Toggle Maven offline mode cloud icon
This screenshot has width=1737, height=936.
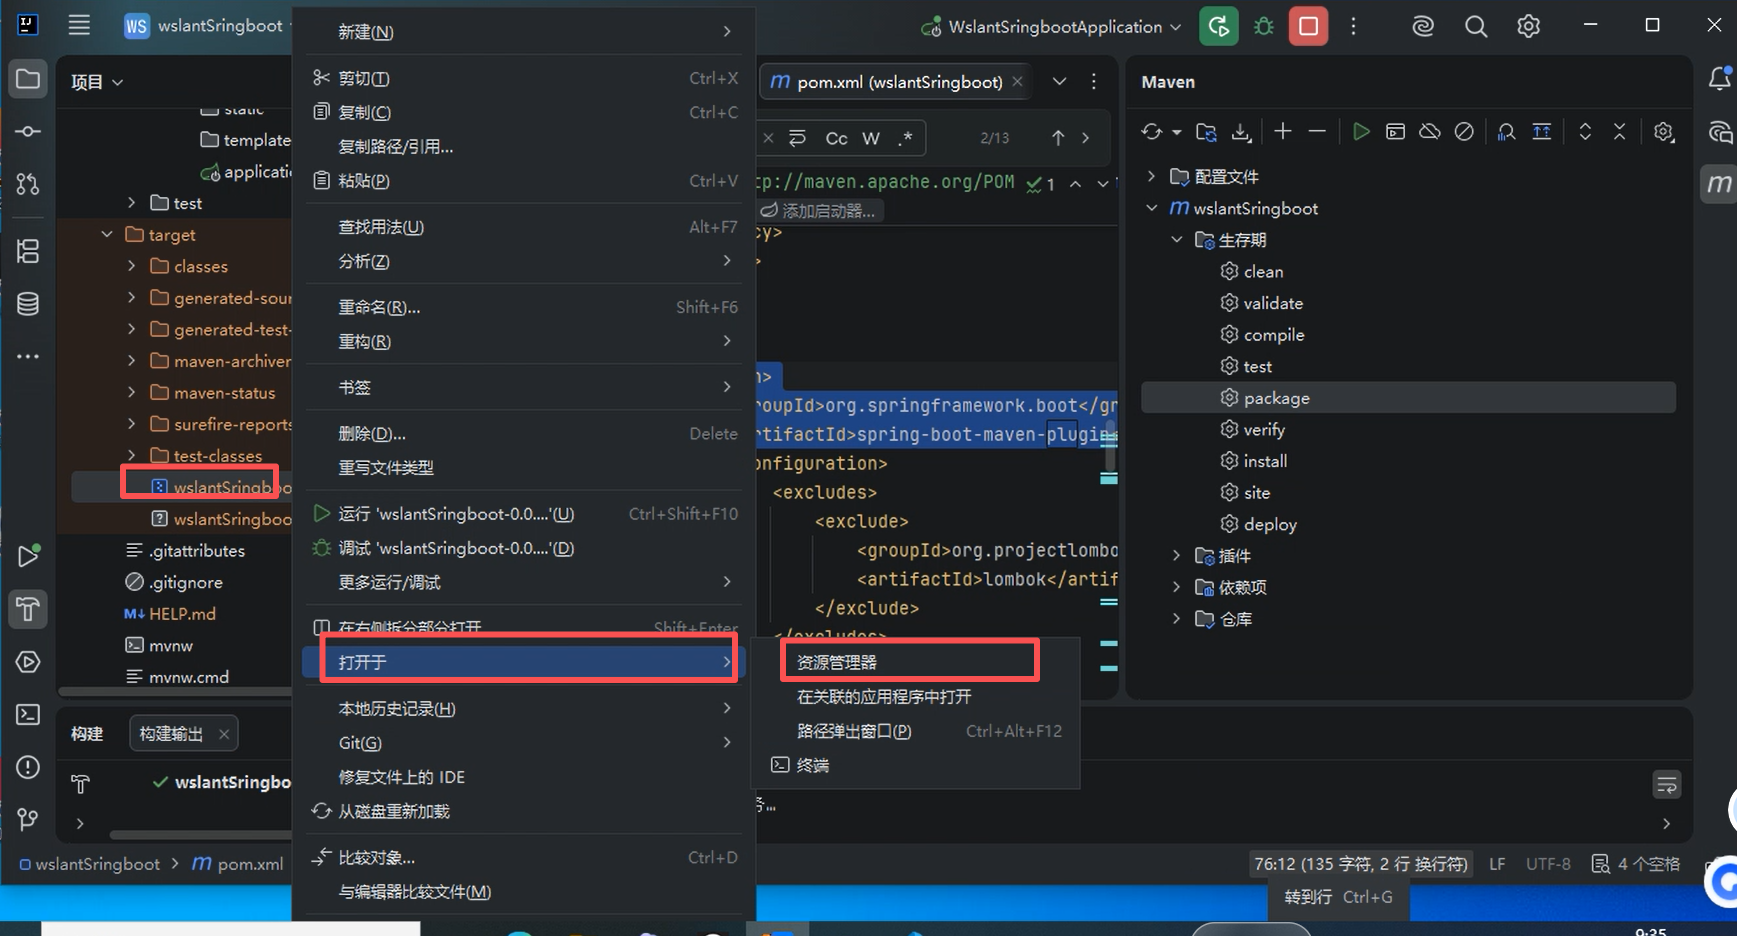(x=1430, y=132)
